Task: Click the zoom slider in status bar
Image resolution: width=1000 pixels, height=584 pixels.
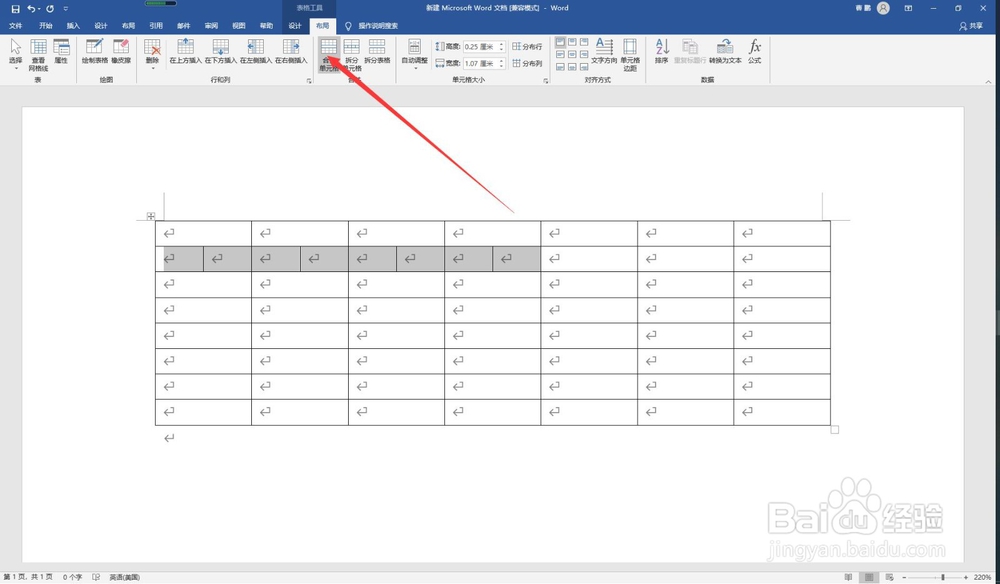Action: (x=935, y=578)
